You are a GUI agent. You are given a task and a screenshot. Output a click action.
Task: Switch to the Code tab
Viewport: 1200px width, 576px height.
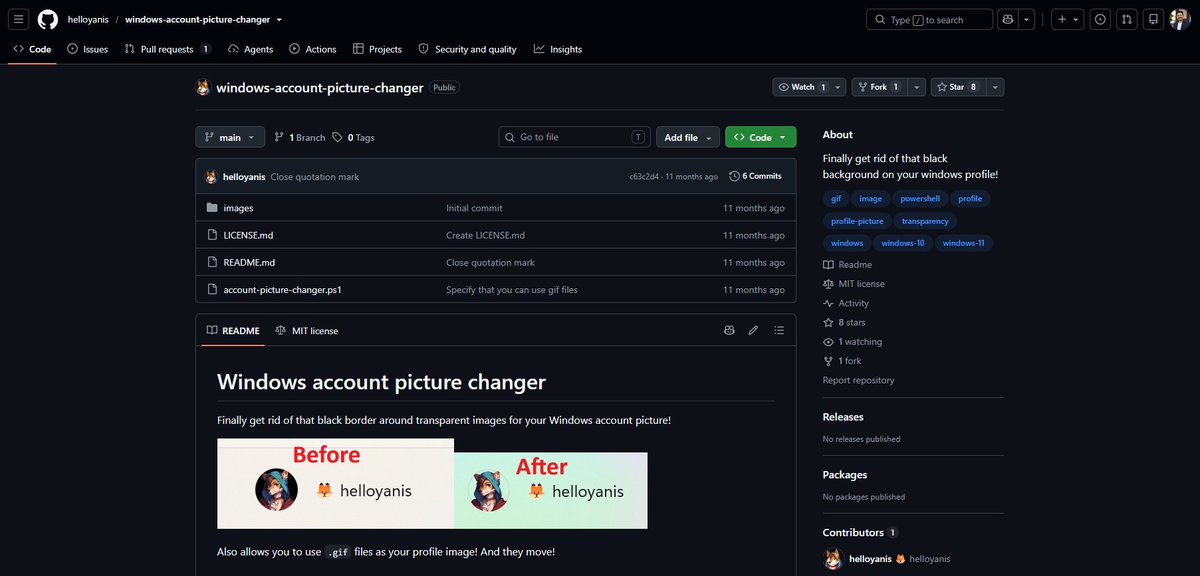[x=33, y=49]
